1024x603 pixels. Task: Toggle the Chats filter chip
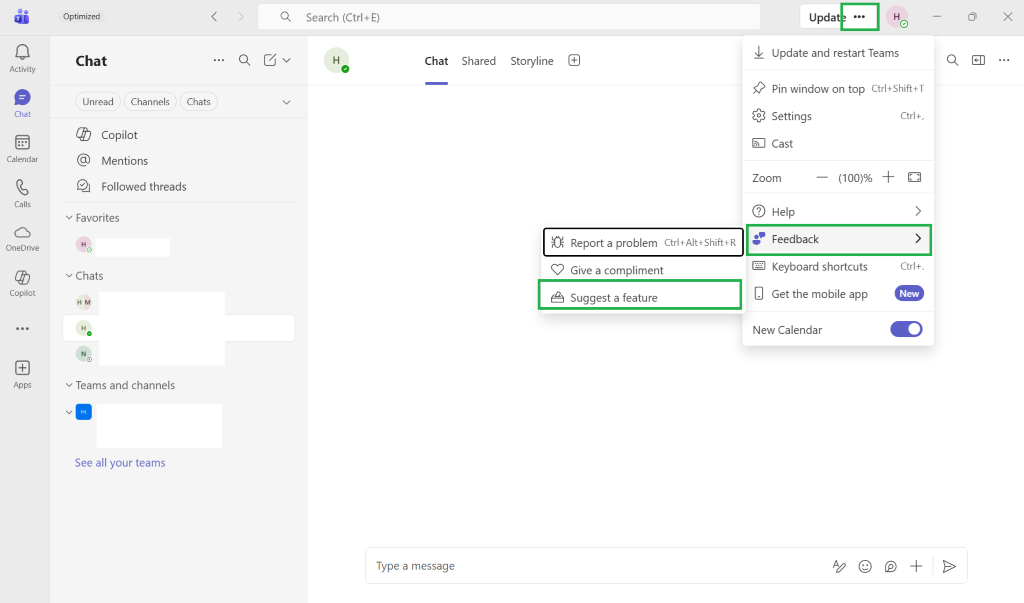199,102
